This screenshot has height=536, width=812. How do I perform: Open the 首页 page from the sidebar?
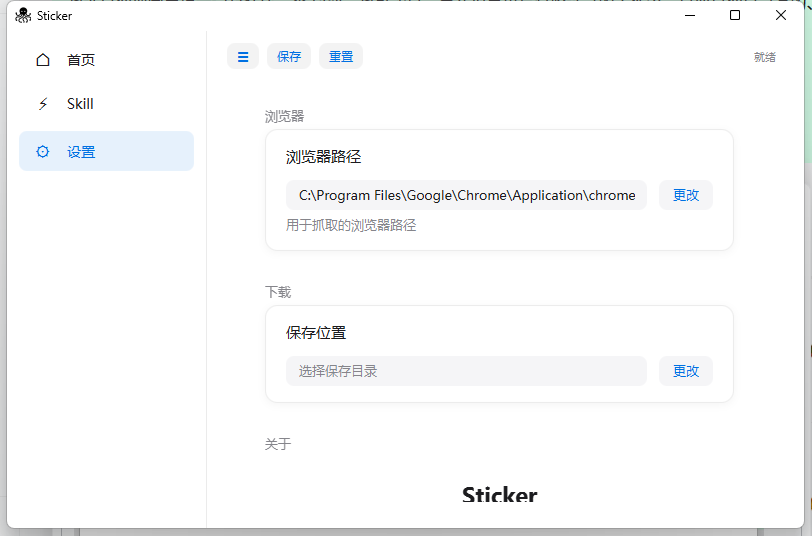tap(81, 60)
